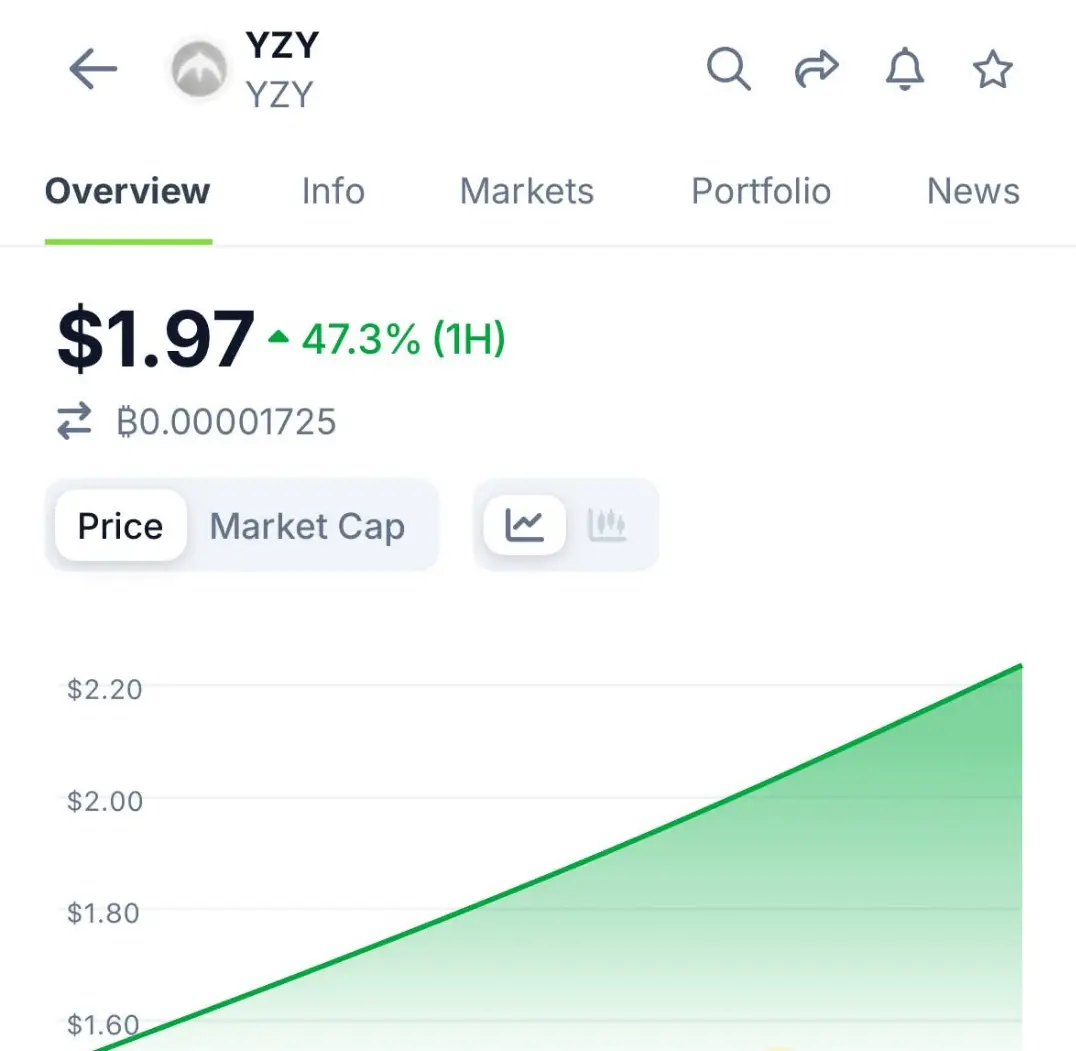Select the Market Cap chart toggle
This screenshot has width=1076, height=1051.
click(x=307, y=526)
